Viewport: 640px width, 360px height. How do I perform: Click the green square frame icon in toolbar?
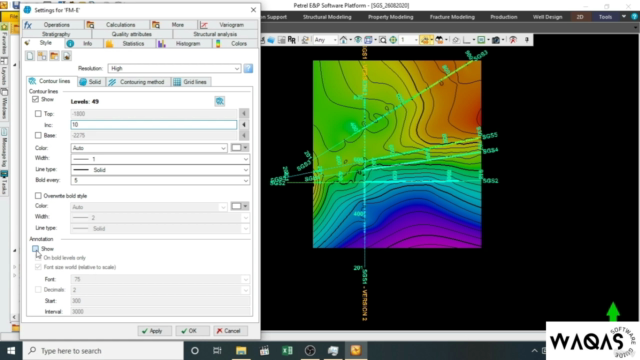(481, 40)
